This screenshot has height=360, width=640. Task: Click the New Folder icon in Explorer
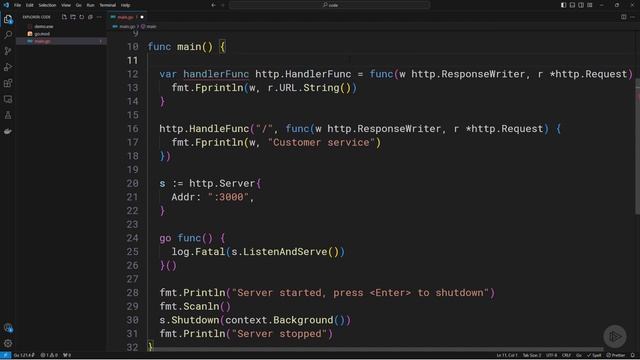[x=73, y=17]
